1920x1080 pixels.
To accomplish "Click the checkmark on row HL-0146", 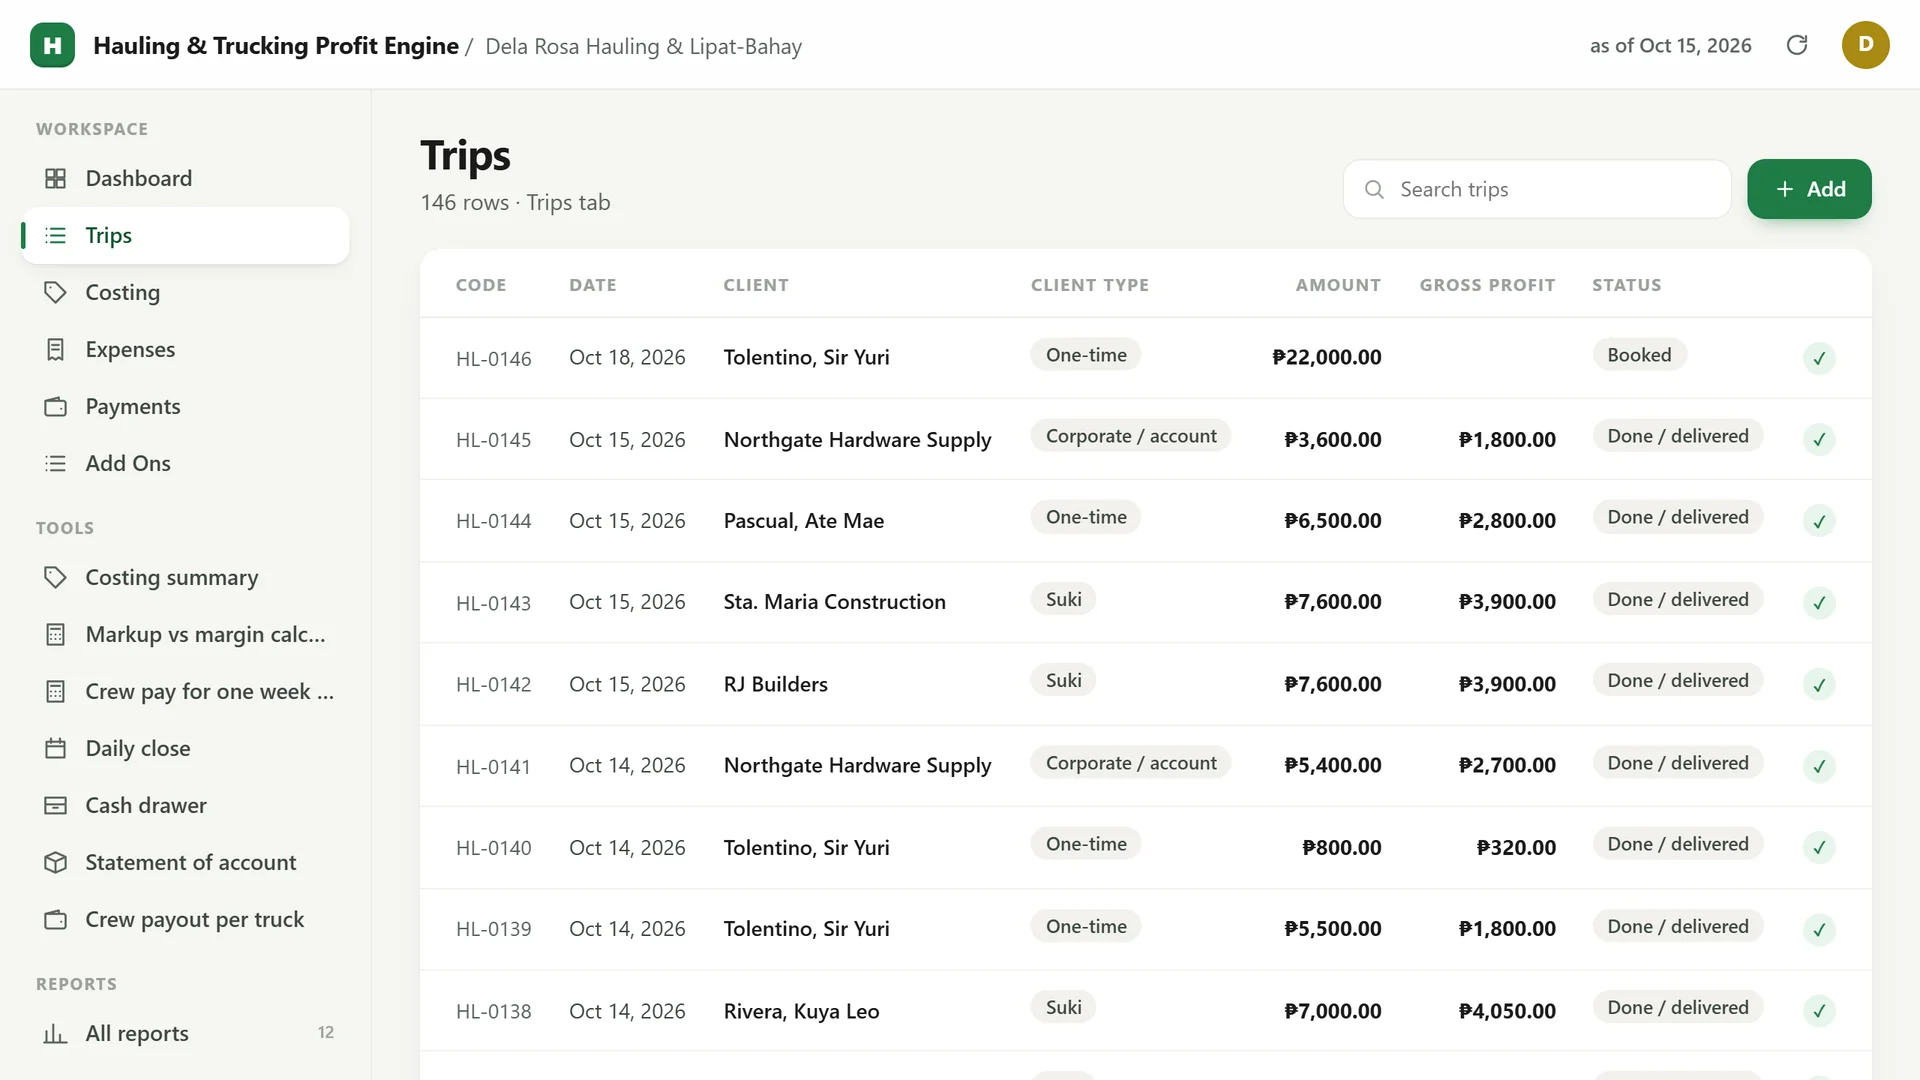I will tap(1819, 358).
